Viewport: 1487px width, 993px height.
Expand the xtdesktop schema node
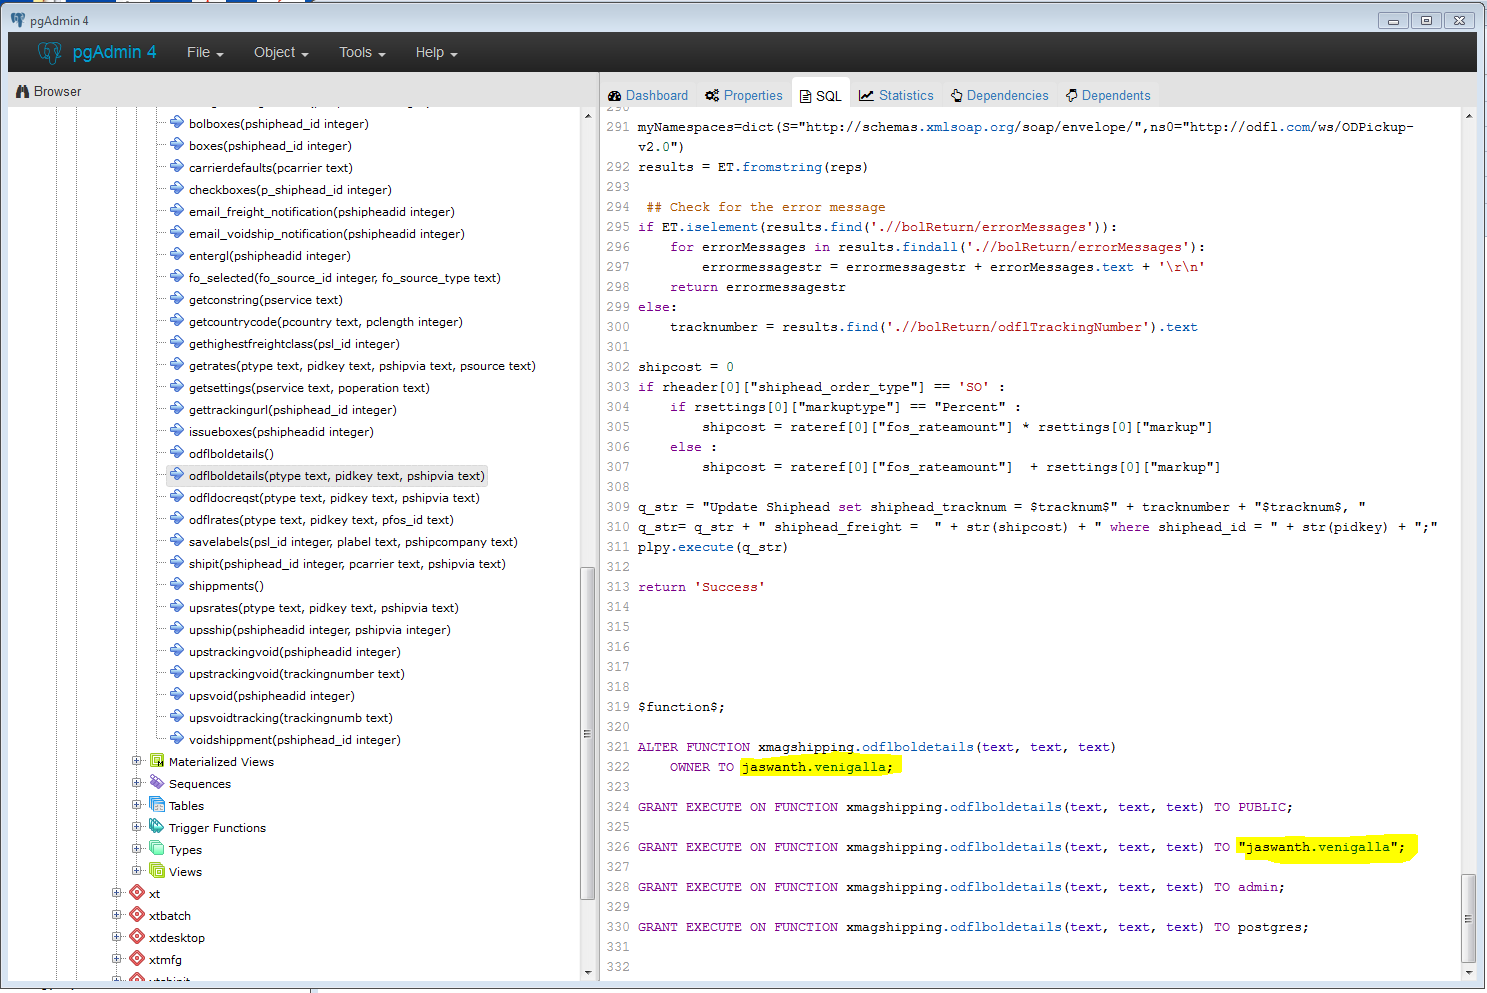(117, 937)
